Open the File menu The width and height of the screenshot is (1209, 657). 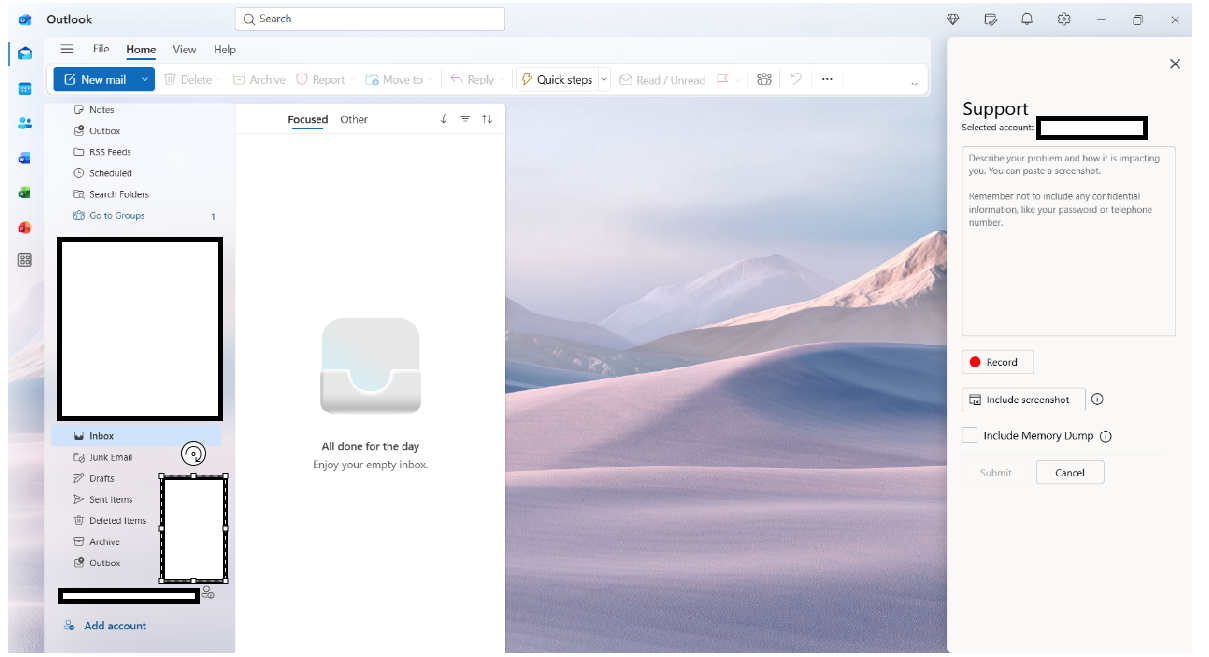click(x=101, y=49)
